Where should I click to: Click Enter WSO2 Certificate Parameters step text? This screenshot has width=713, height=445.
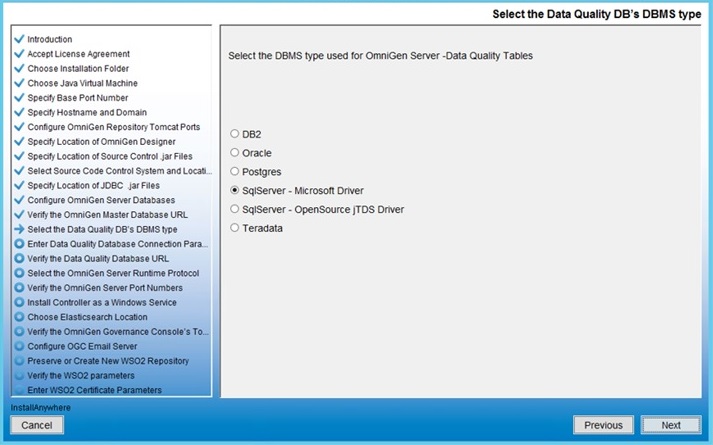click(x=95, y=390)
